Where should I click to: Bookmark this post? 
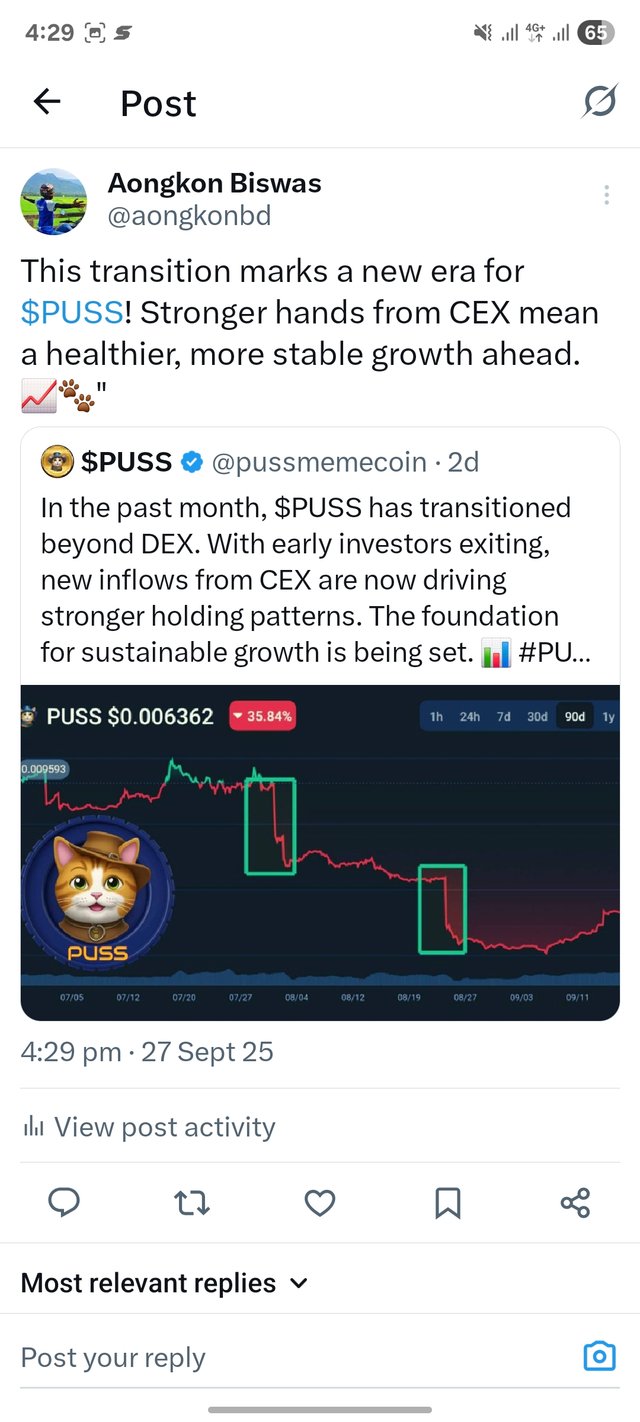coord(447,1203)
